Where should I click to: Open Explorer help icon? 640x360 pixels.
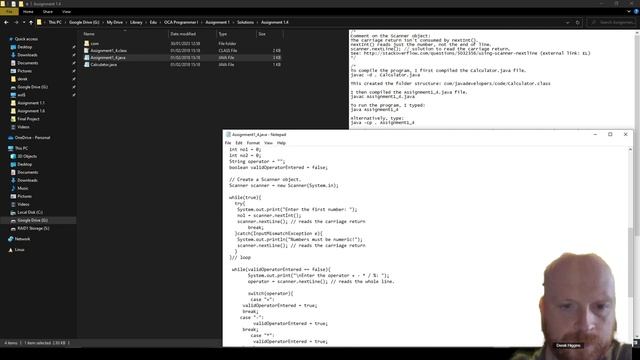pos(636,12)
